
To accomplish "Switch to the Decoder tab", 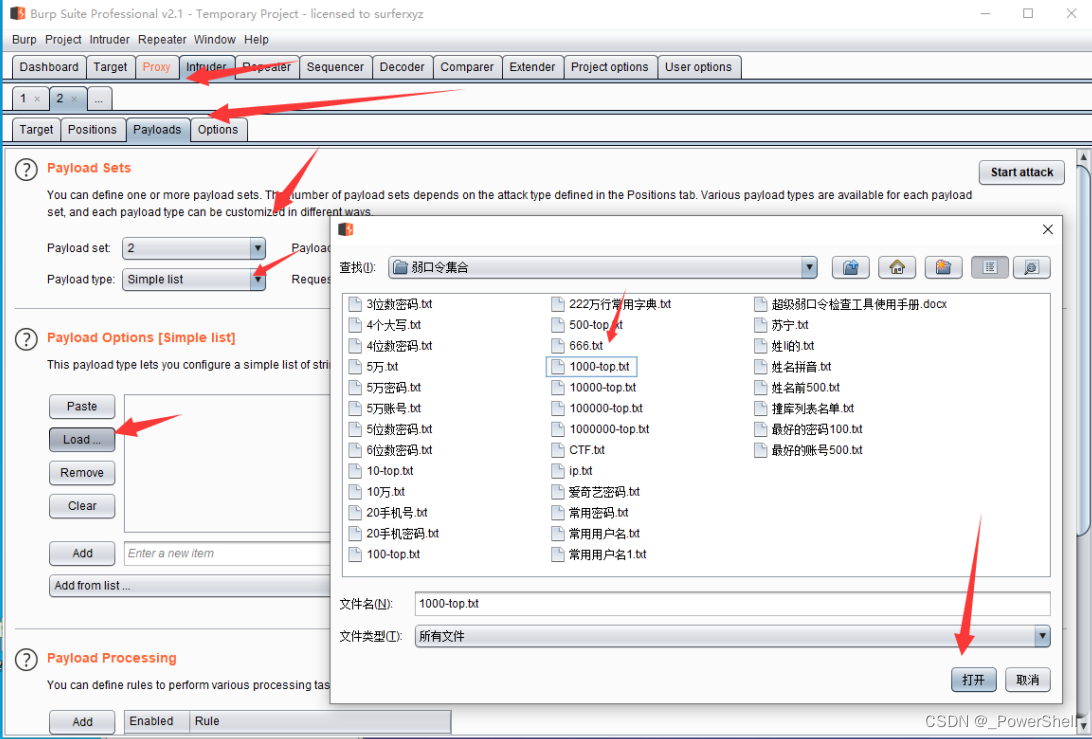I will pyautogui.click(x=402, y=67).
